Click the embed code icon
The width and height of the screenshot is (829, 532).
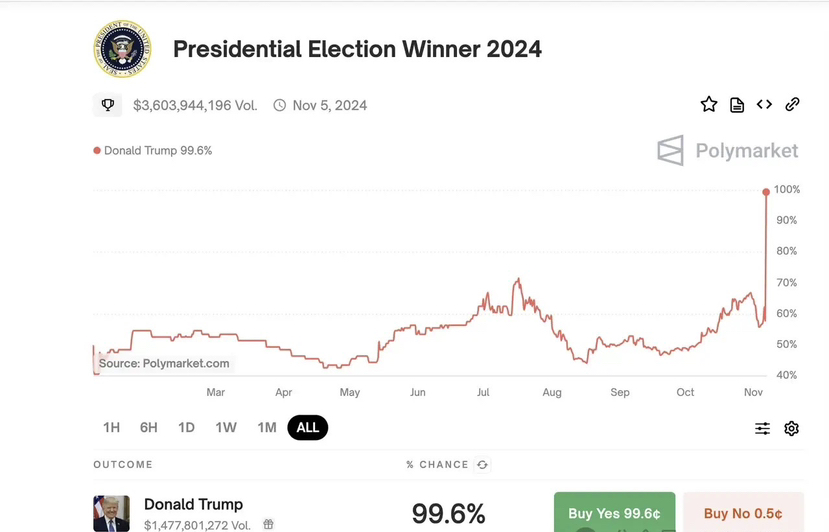point(764,104)
